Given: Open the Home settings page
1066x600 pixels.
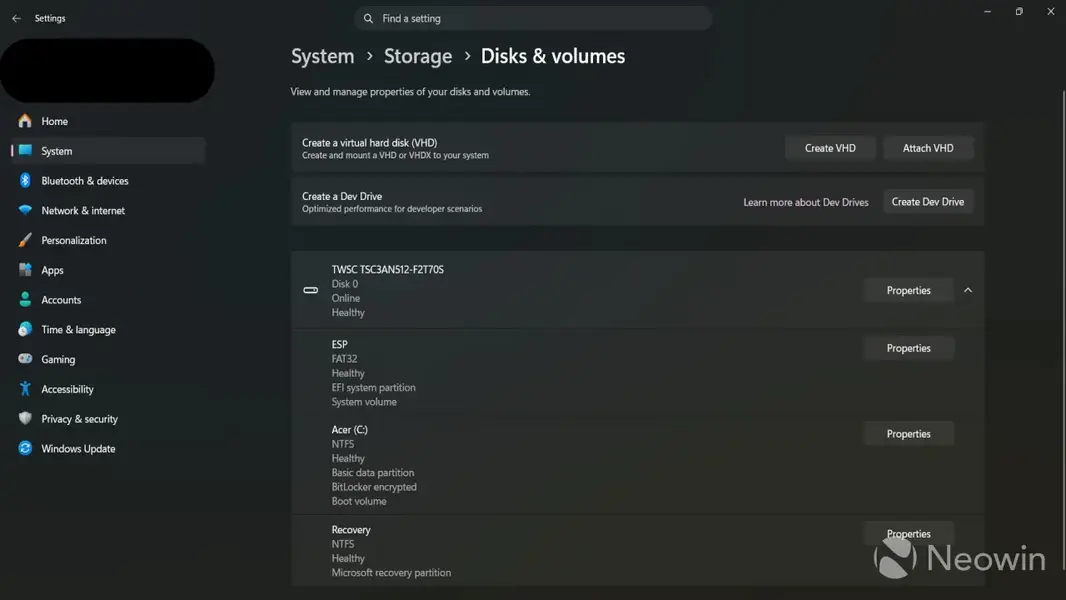Looking at the screenshot, I should click(x=107, y=121).
